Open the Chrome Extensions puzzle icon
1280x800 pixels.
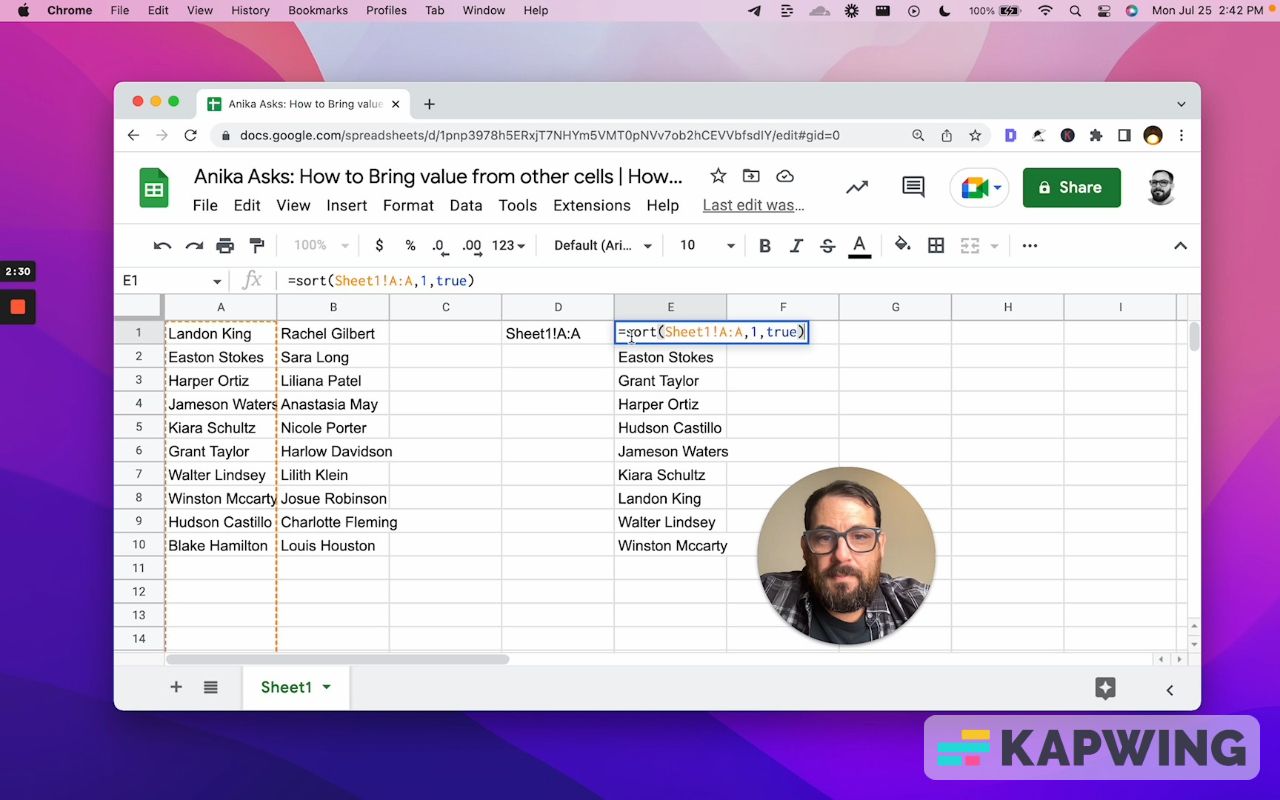pos(1096,135)
